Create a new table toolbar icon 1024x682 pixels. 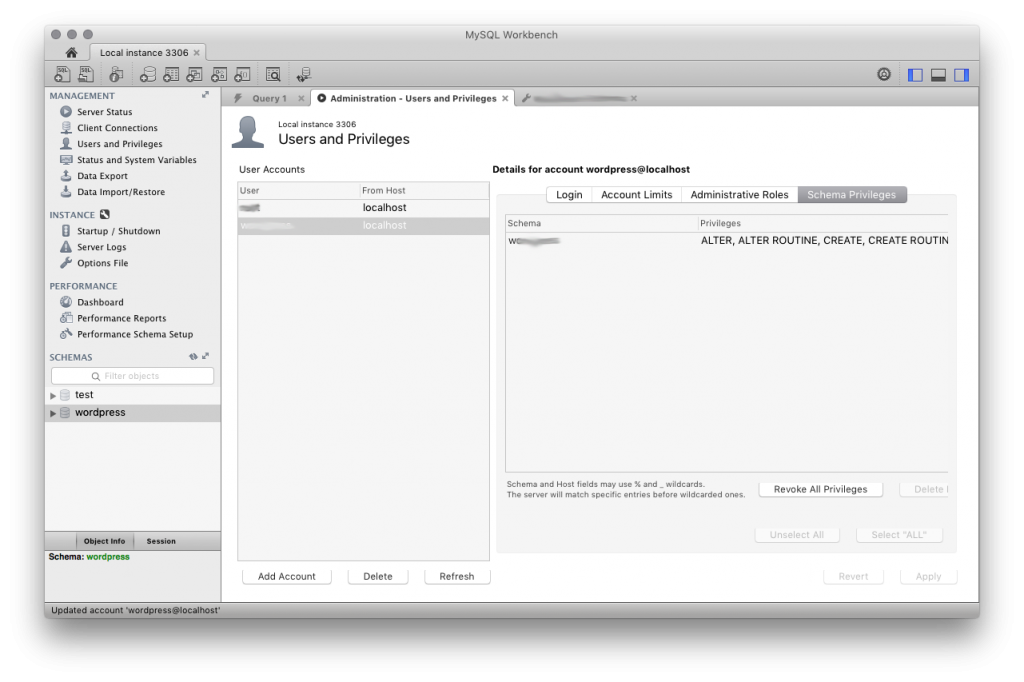click(171, 74)
